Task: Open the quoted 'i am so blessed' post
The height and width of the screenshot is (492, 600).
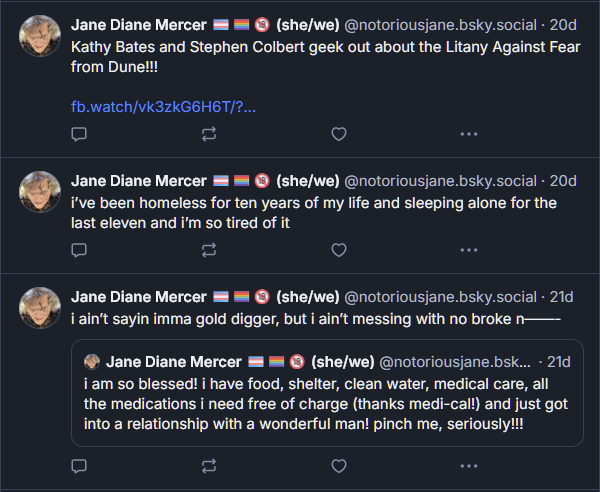Action: click(327, 404)
